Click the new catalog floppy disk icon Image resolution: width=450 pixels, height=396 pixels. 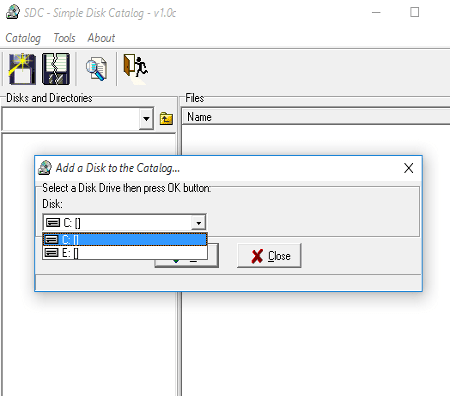tap(22, 69)
